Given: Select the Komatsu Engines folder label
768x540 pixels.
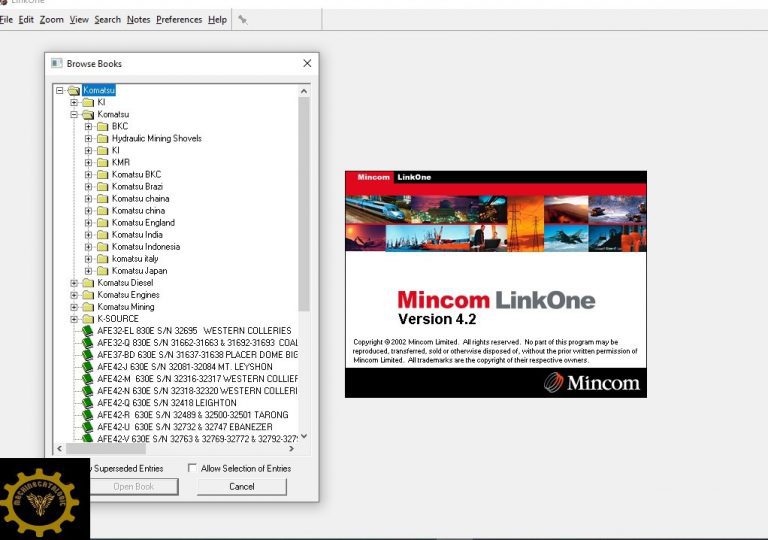Looking at the screenshot, I should (x=128, y=295).
